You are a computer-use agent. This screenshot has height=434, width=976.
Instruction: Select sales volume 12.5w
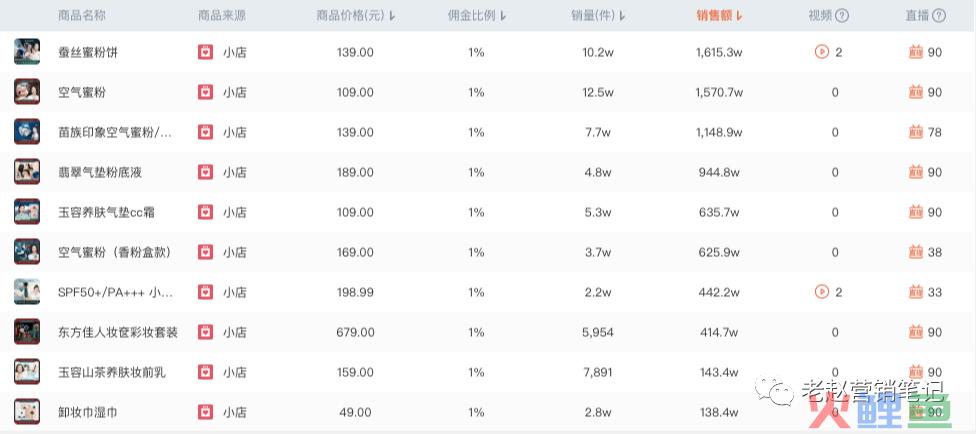click(598, 92)
